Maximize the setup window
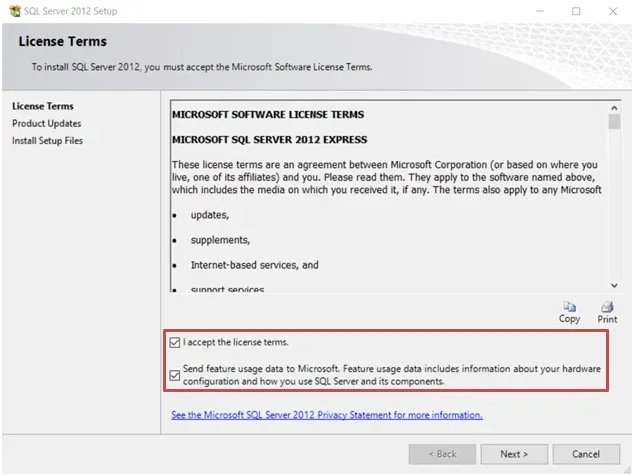This screenshot has width=634, height=475. click(x=576, y=11)
